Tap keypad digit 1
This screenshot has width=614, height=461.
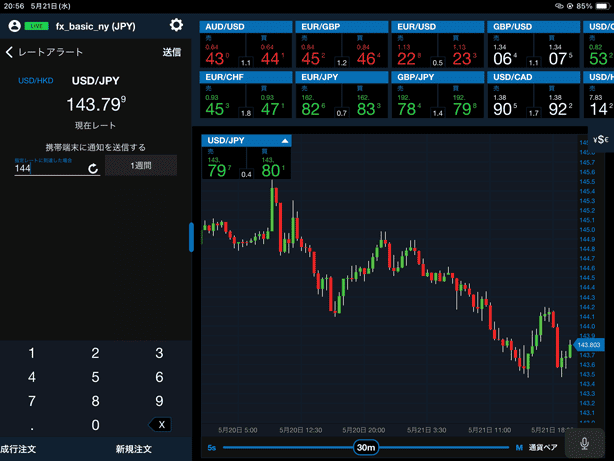[32, 353]
